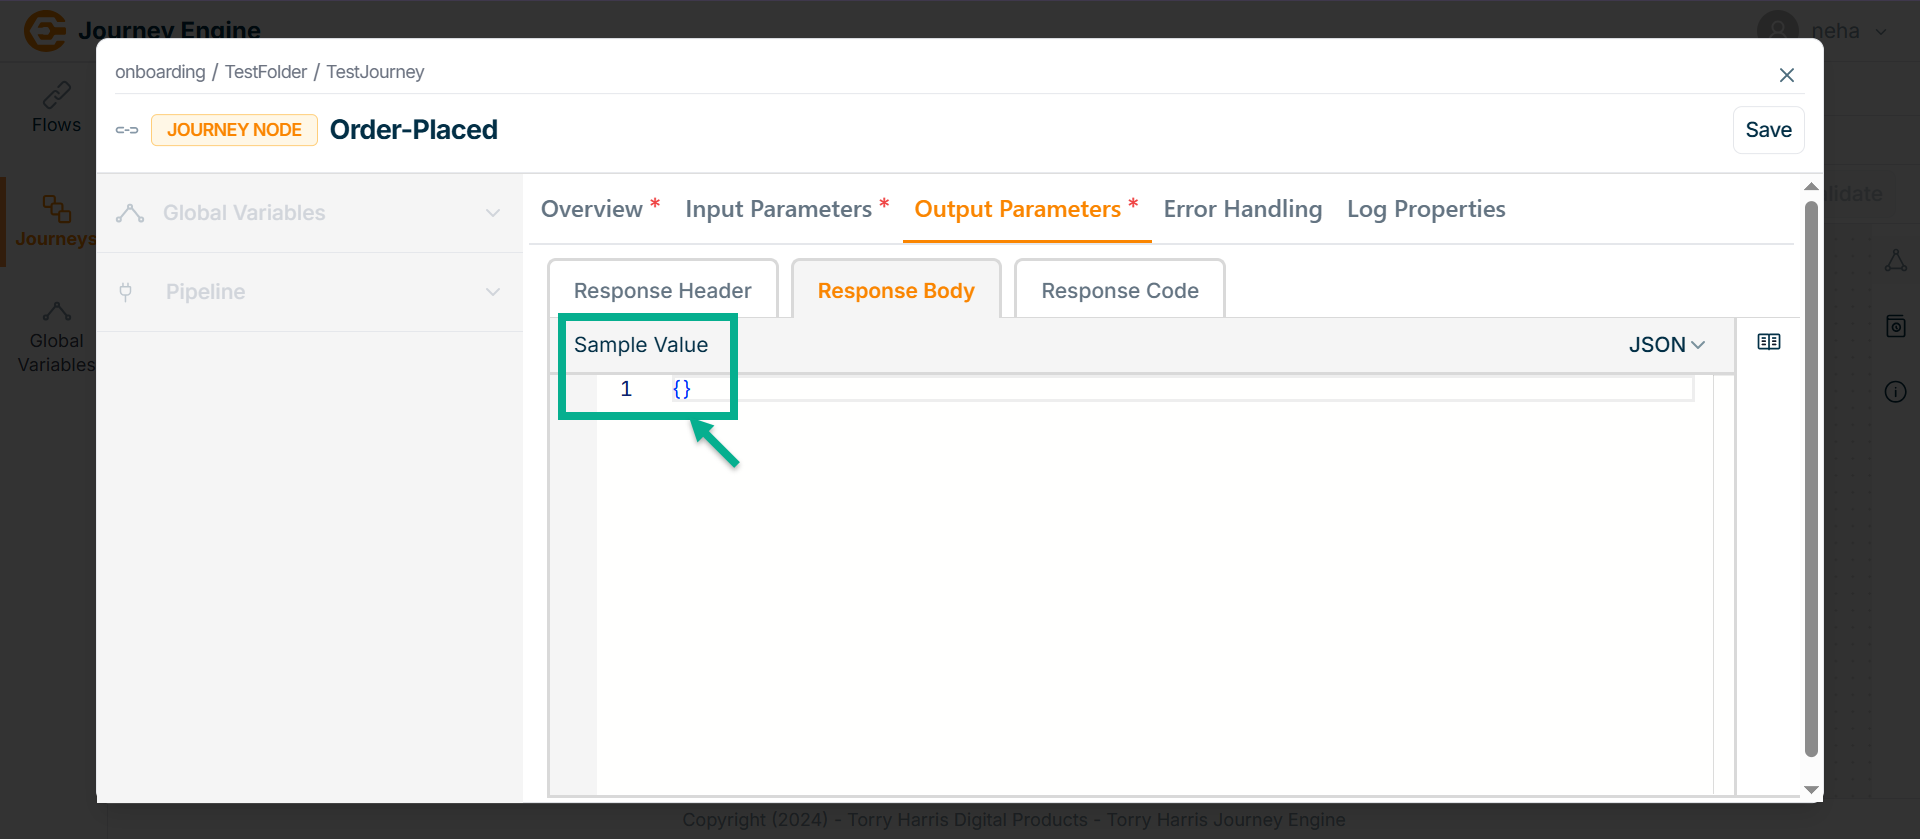Click the user avatar icon

[1777, 30]
